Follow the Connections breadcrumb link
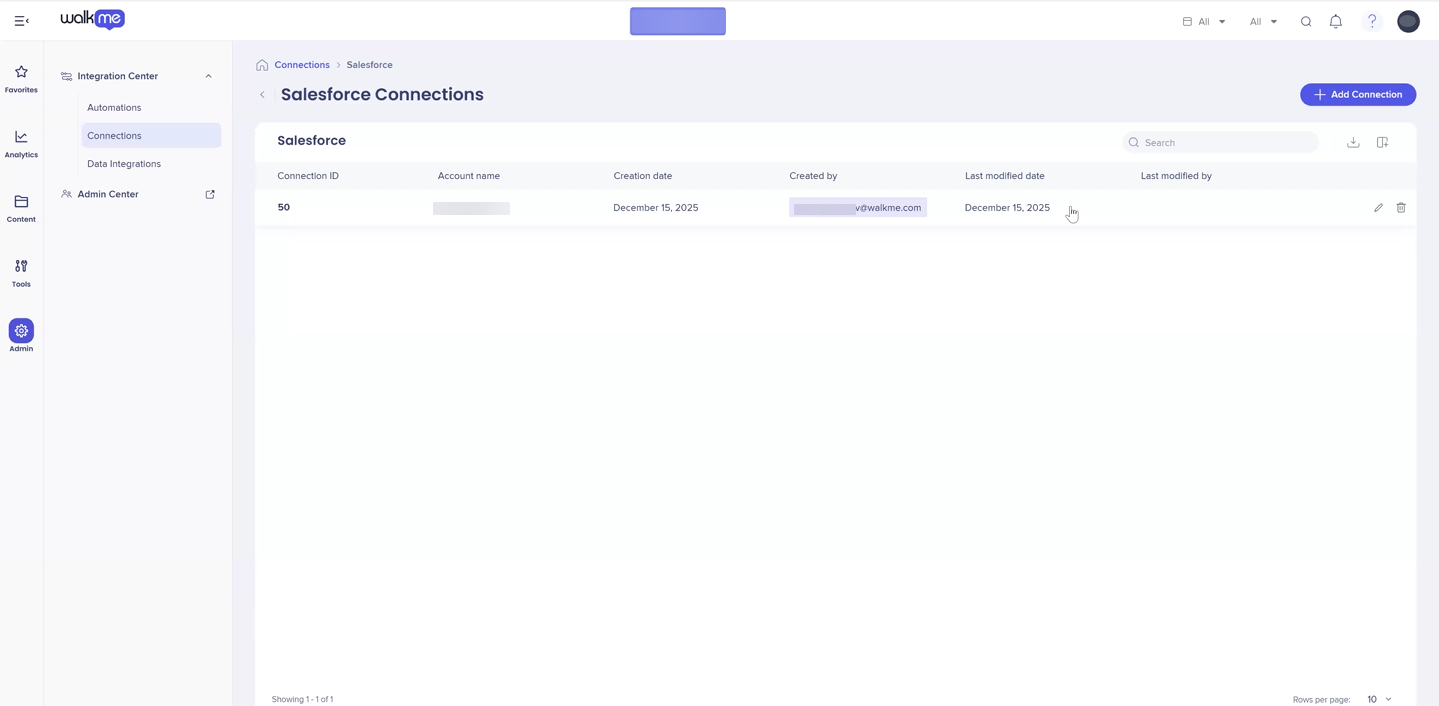The height and width of the screenshot is (706, 1439). (x=302, y=65)
